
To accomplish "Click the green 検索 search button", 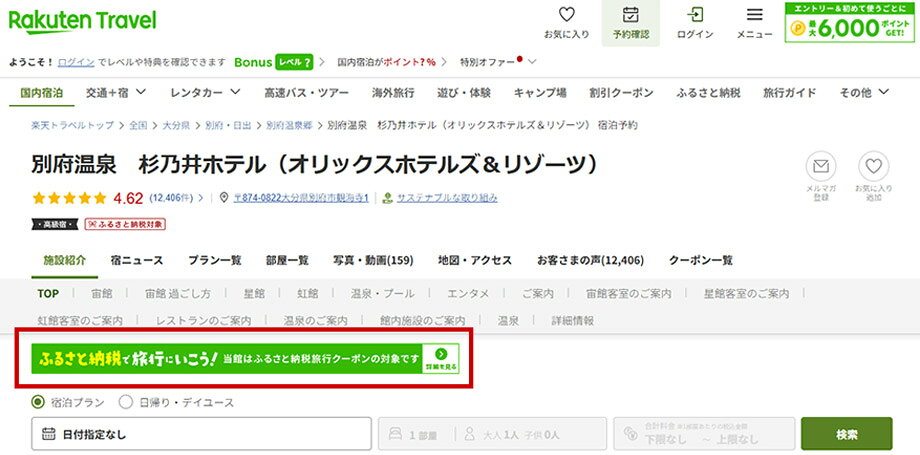I will (847, 434).
